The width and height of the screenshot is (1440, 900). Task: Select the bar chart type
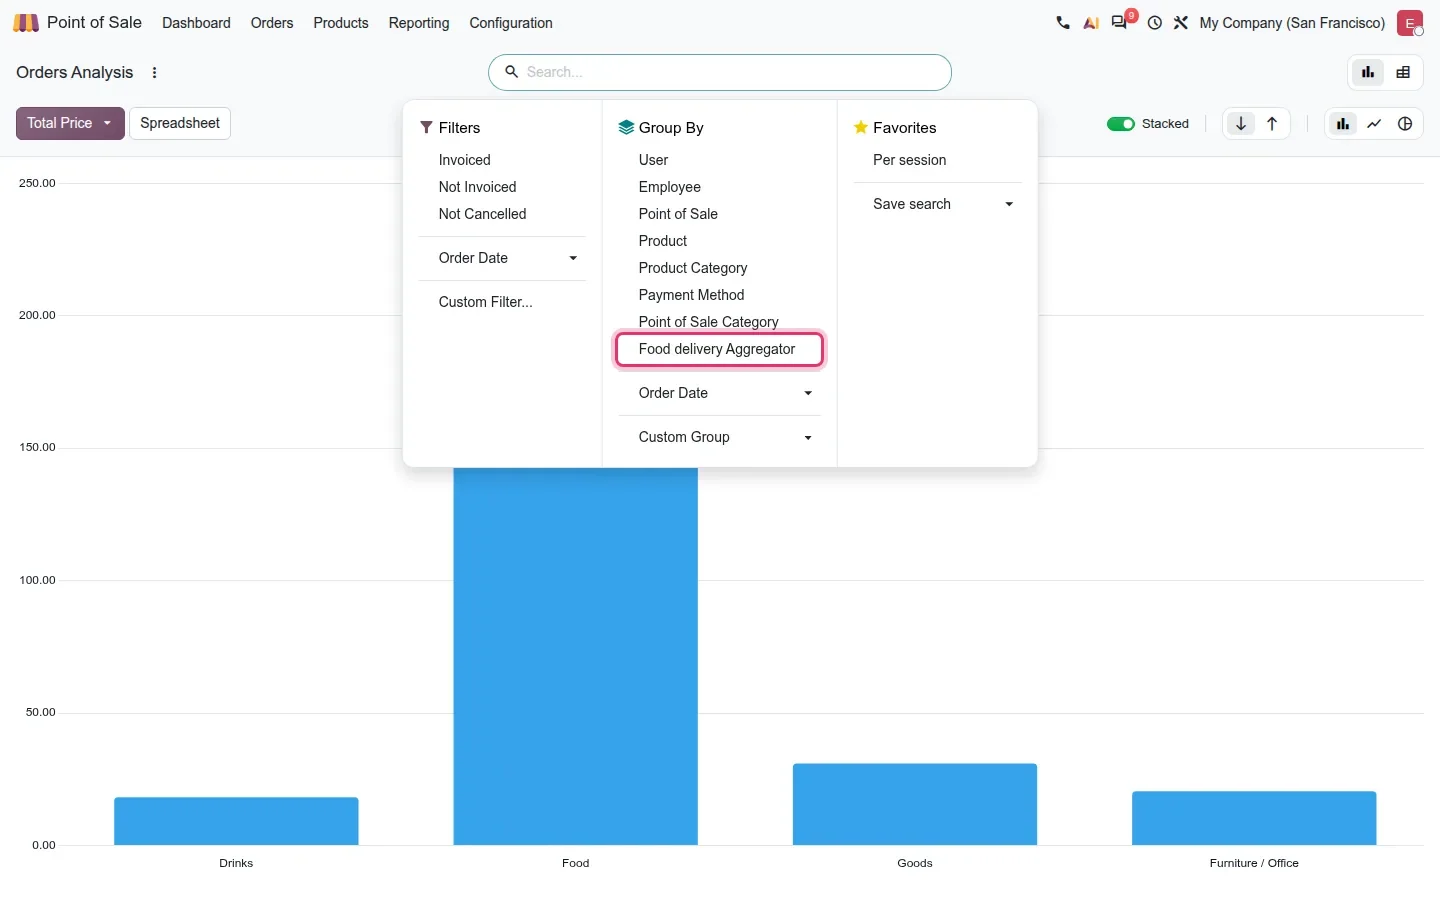[1343, 124]
